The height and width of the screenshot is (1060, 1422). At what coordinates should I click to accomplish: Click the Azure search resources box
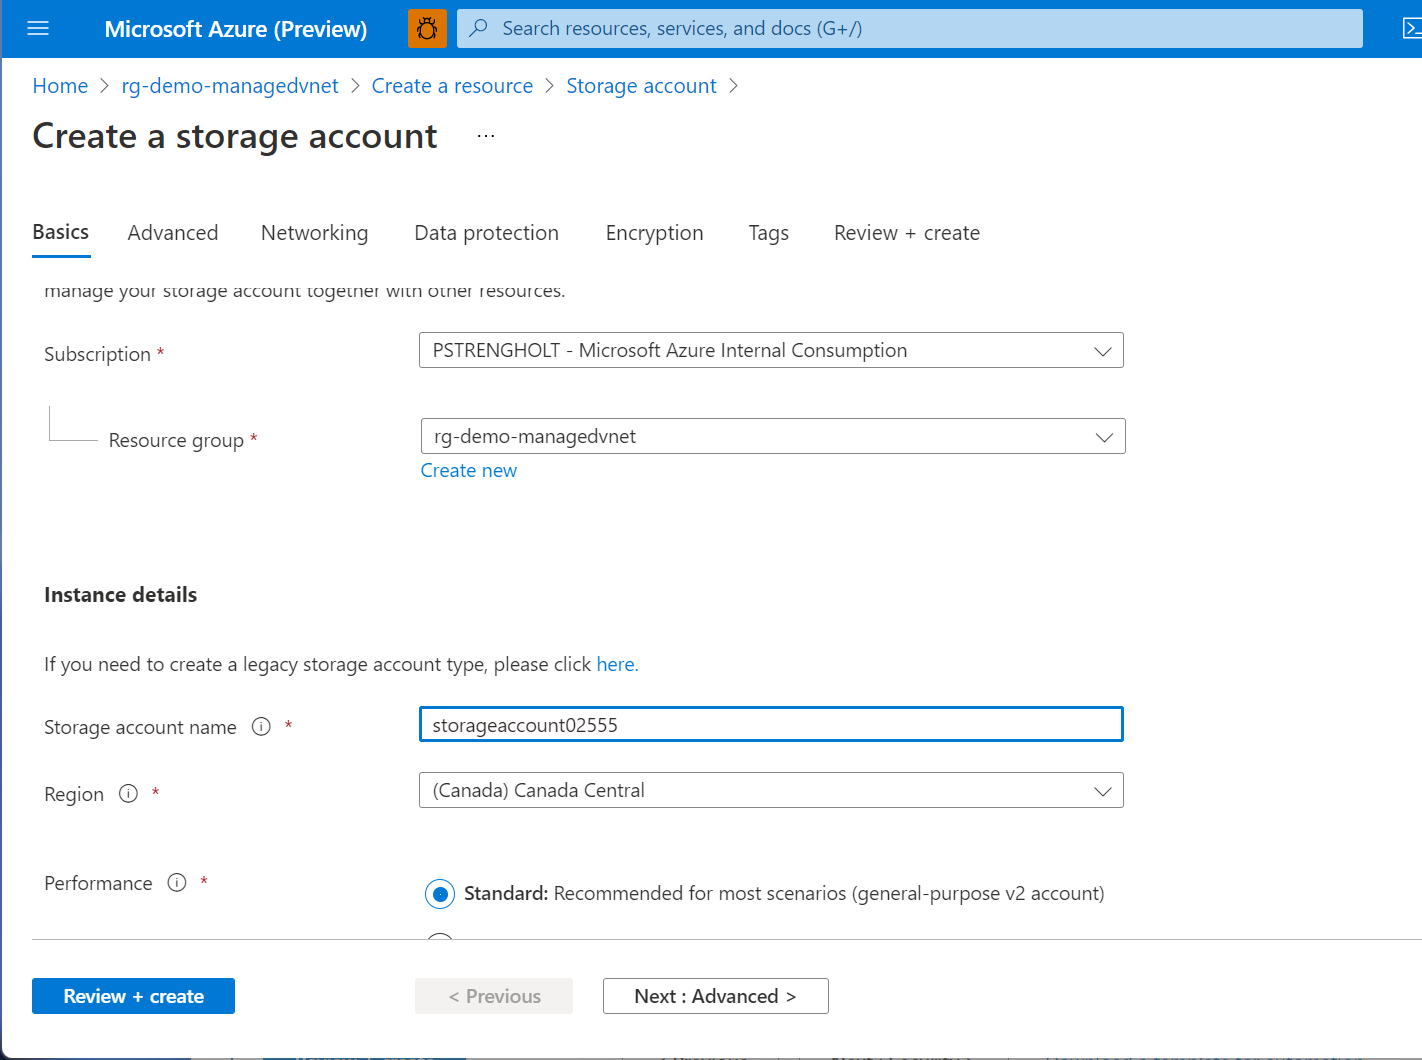tap(910, 28)
